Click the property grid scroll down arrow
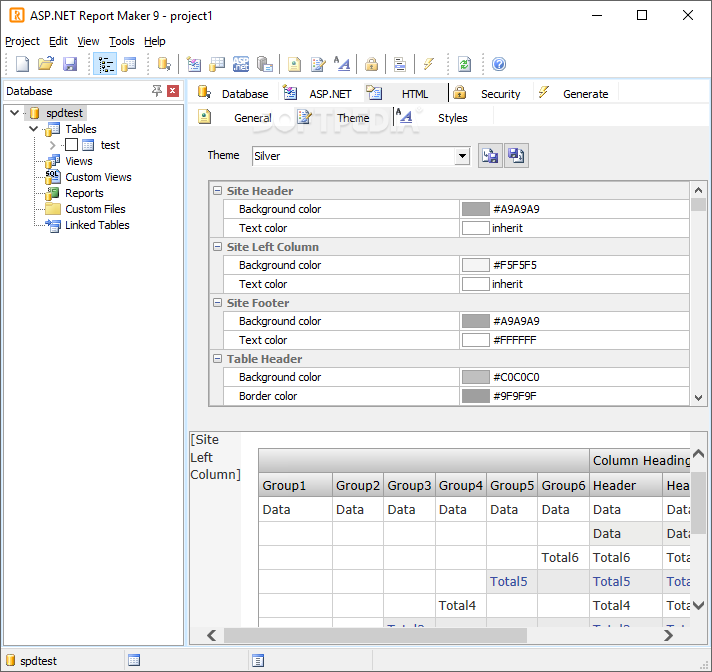712x672 pixels. pos(698,398)
